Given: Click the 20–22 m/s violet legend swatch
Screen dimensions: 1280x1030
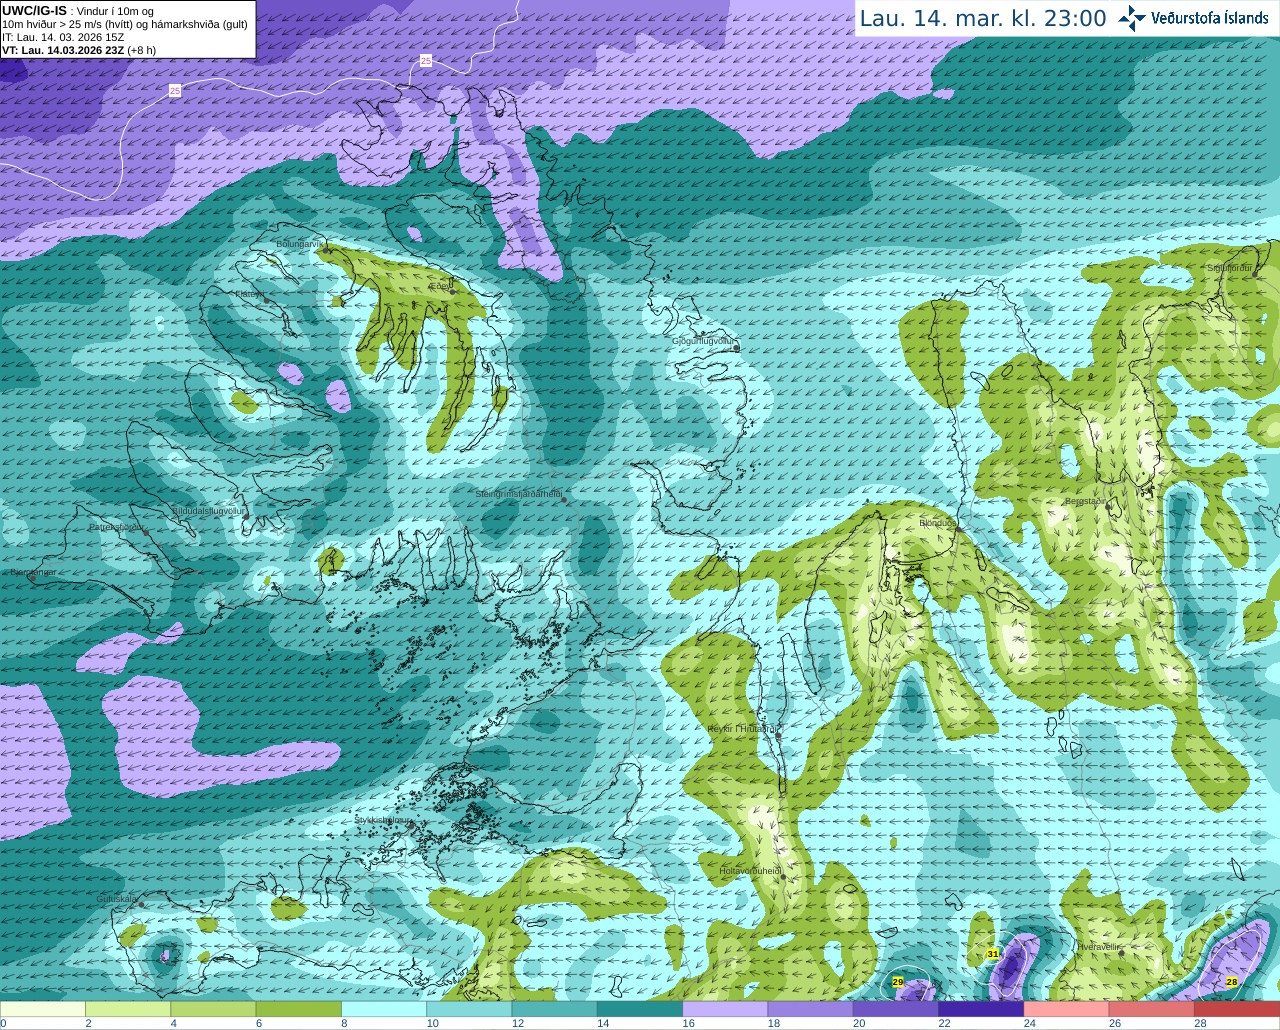Looking at the screenshot, I should 896,1009.
